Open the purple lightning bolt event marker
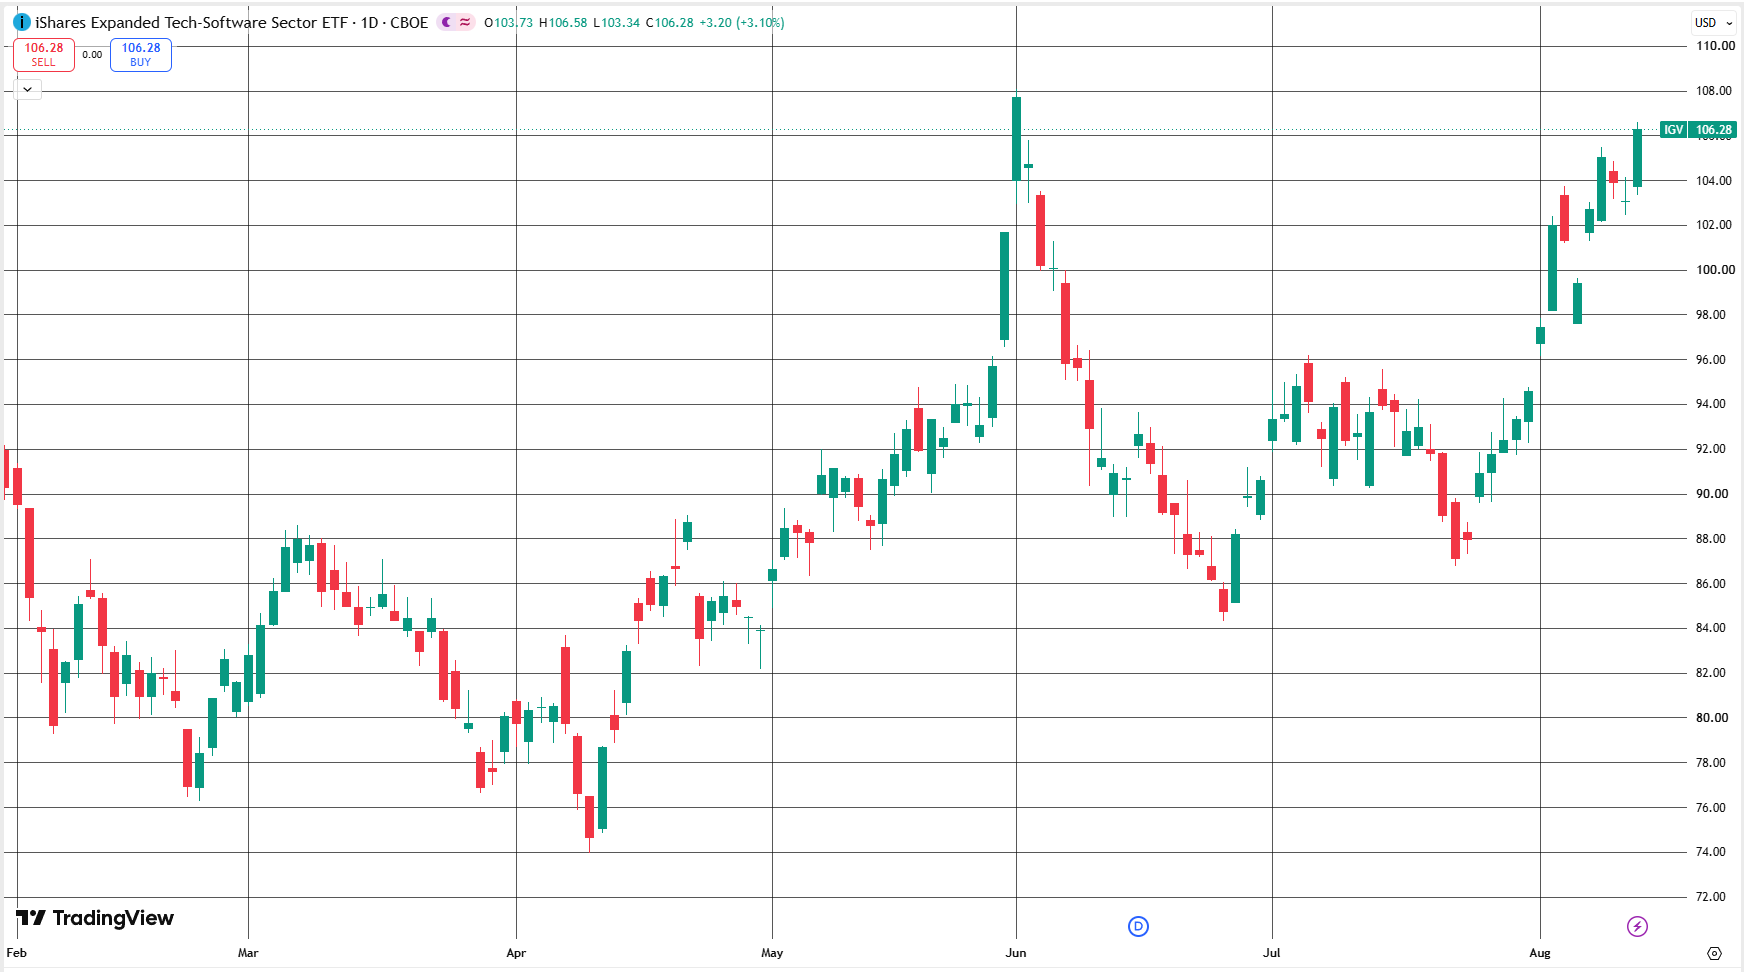1744x972 pixels. (1637, 926)
